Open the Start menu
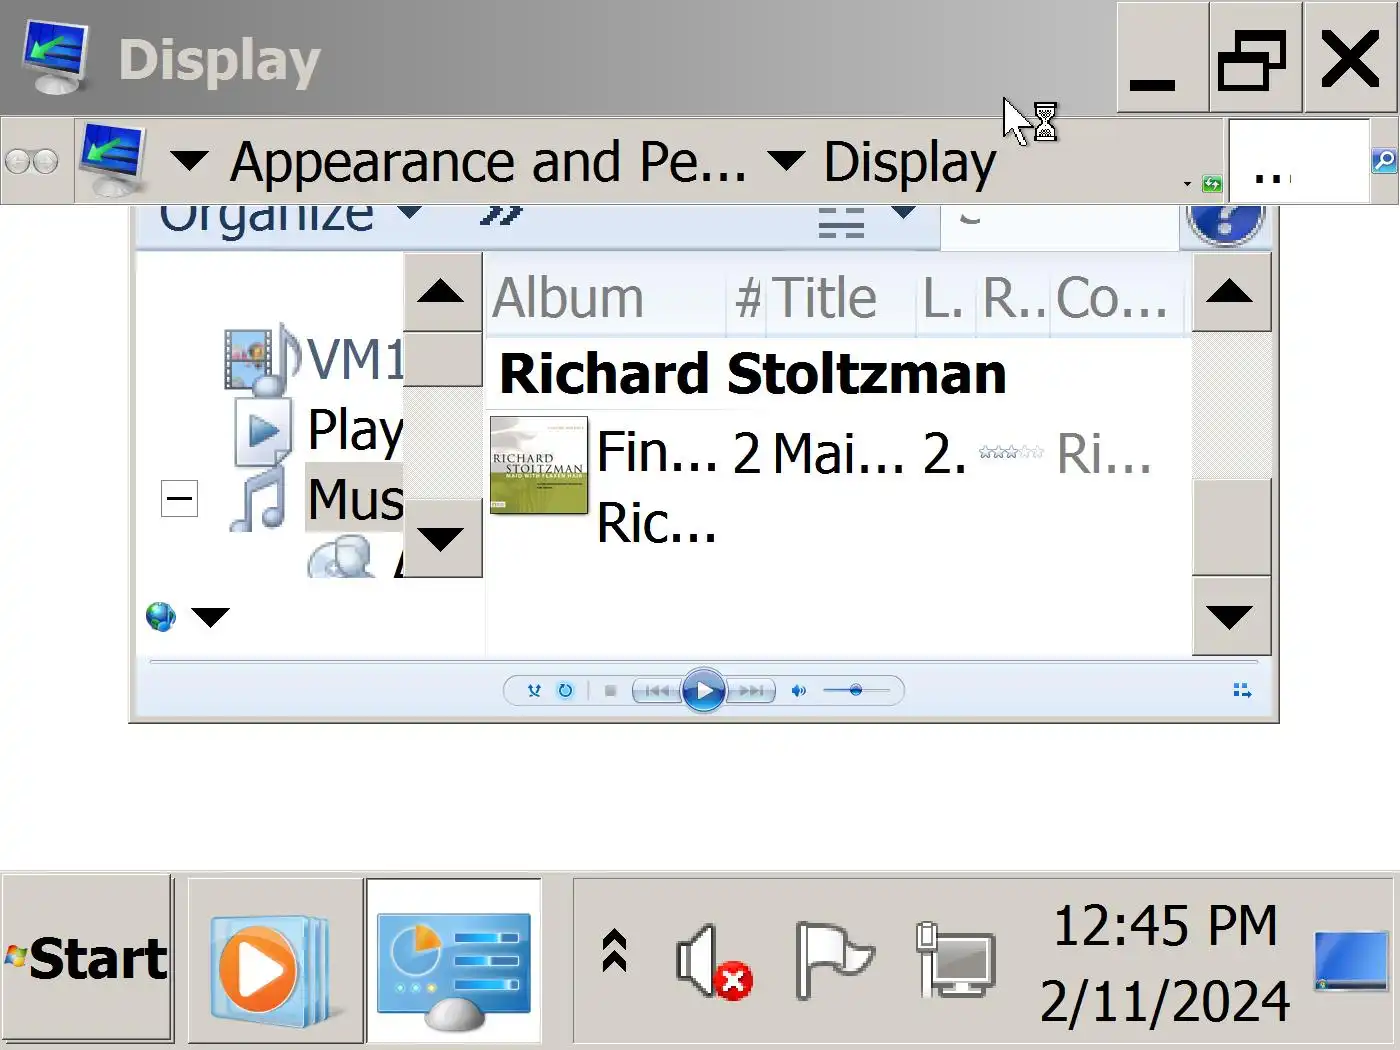The width and height of the screenshot is (1400, 1050). [x=87, y=959]
